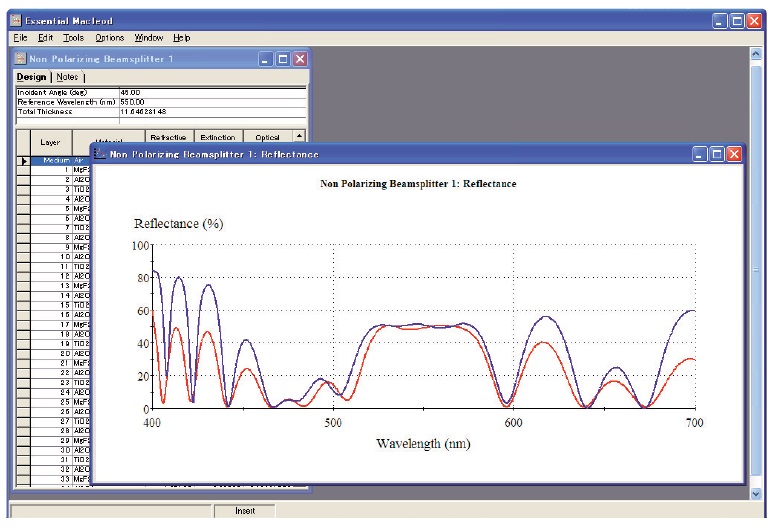Open the Options menu
The width and height of the screenshot is (780, 530).
110,37
